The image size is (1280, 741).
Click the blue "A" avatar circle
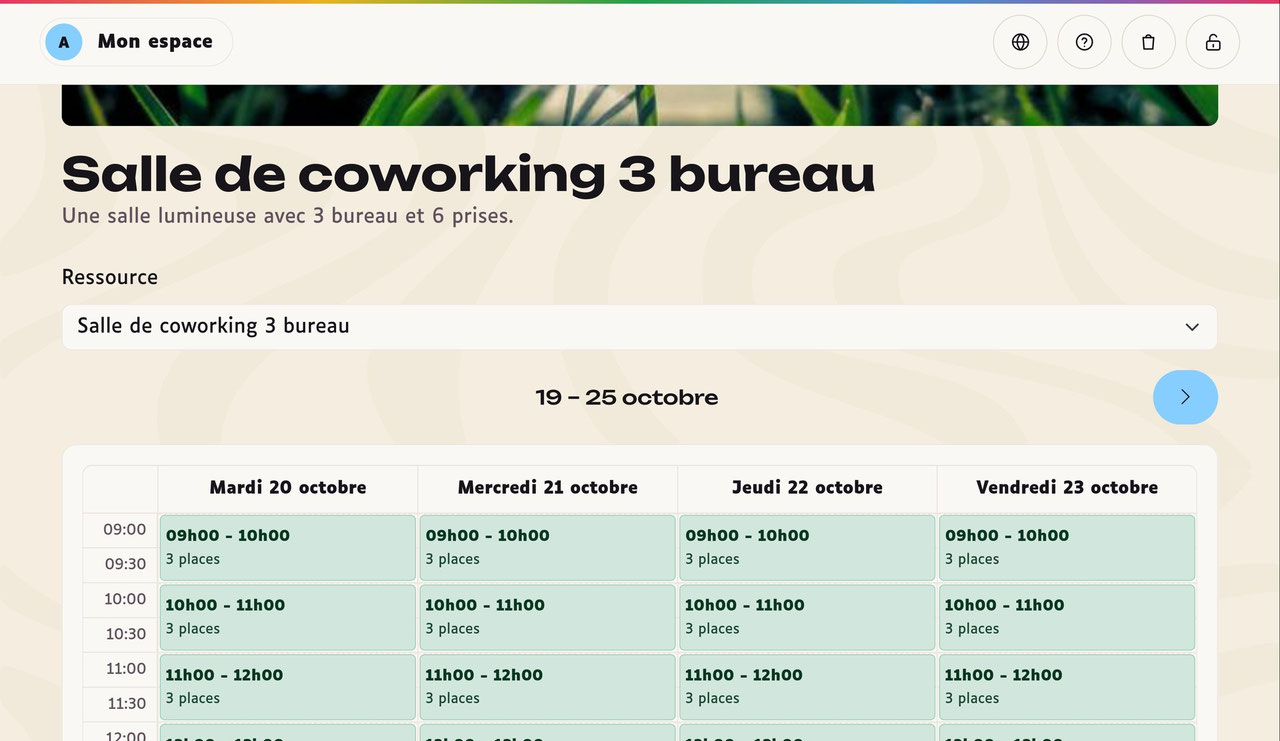point(64,42)
